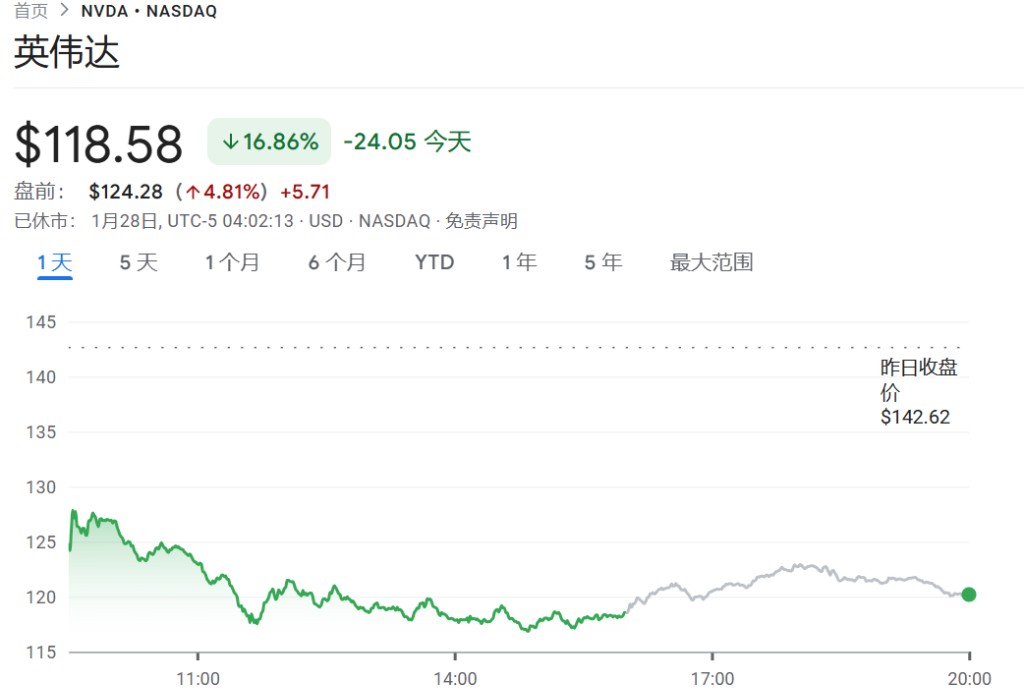Select the 5 年 range tab
The width and height of the screenshot is (1024, 695).
(x=603, y=263)
